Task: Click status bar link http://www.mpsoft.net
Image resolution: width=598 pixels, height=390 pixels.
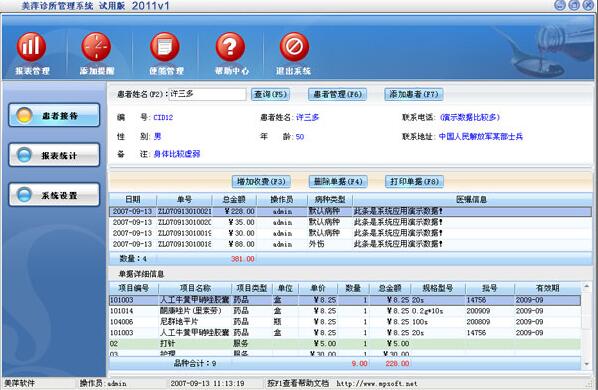Action: pyautogui.click(x=377, y=384)
